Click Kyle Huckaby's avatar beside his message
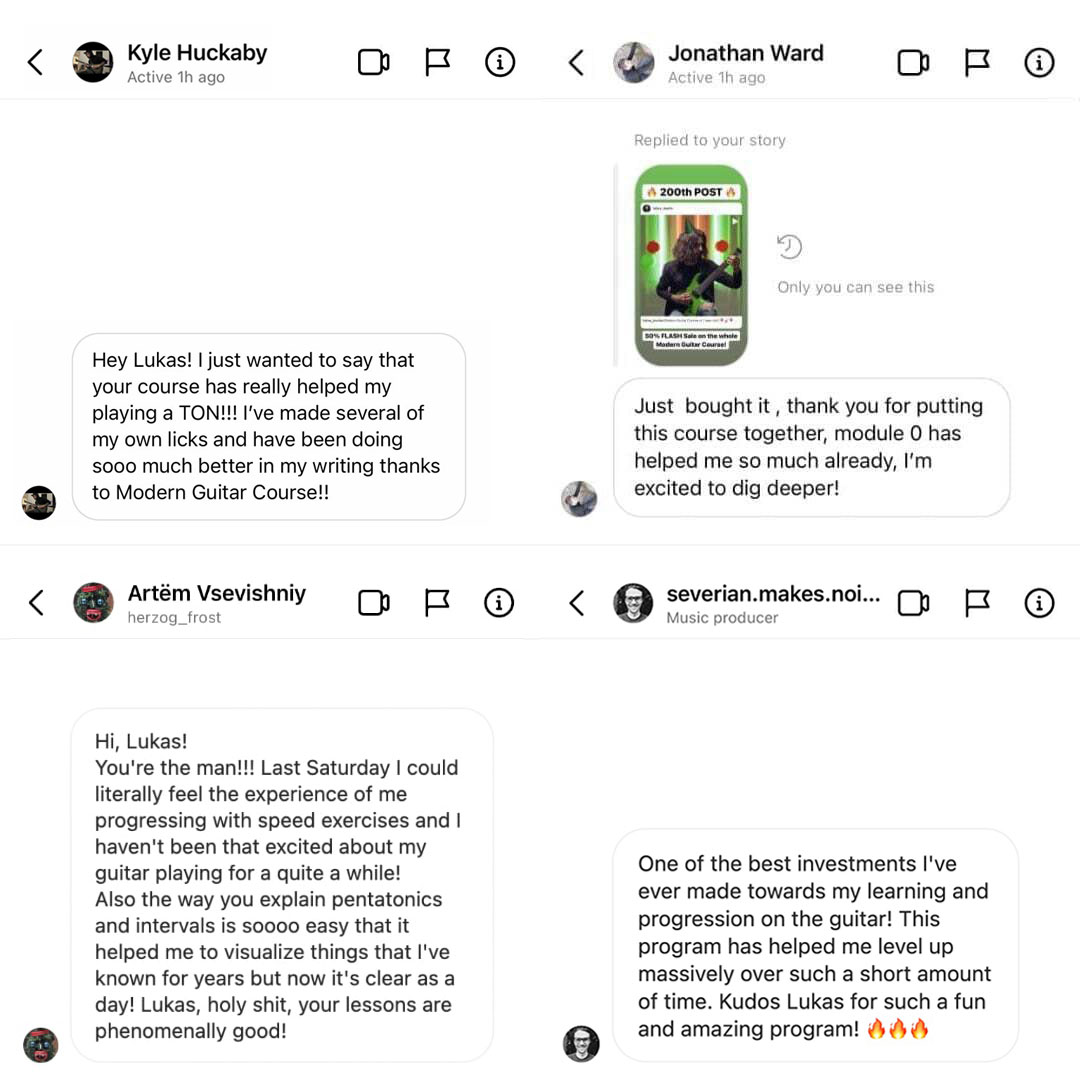Viewport: 1080px width, 1080px height. tap(39, 502)
